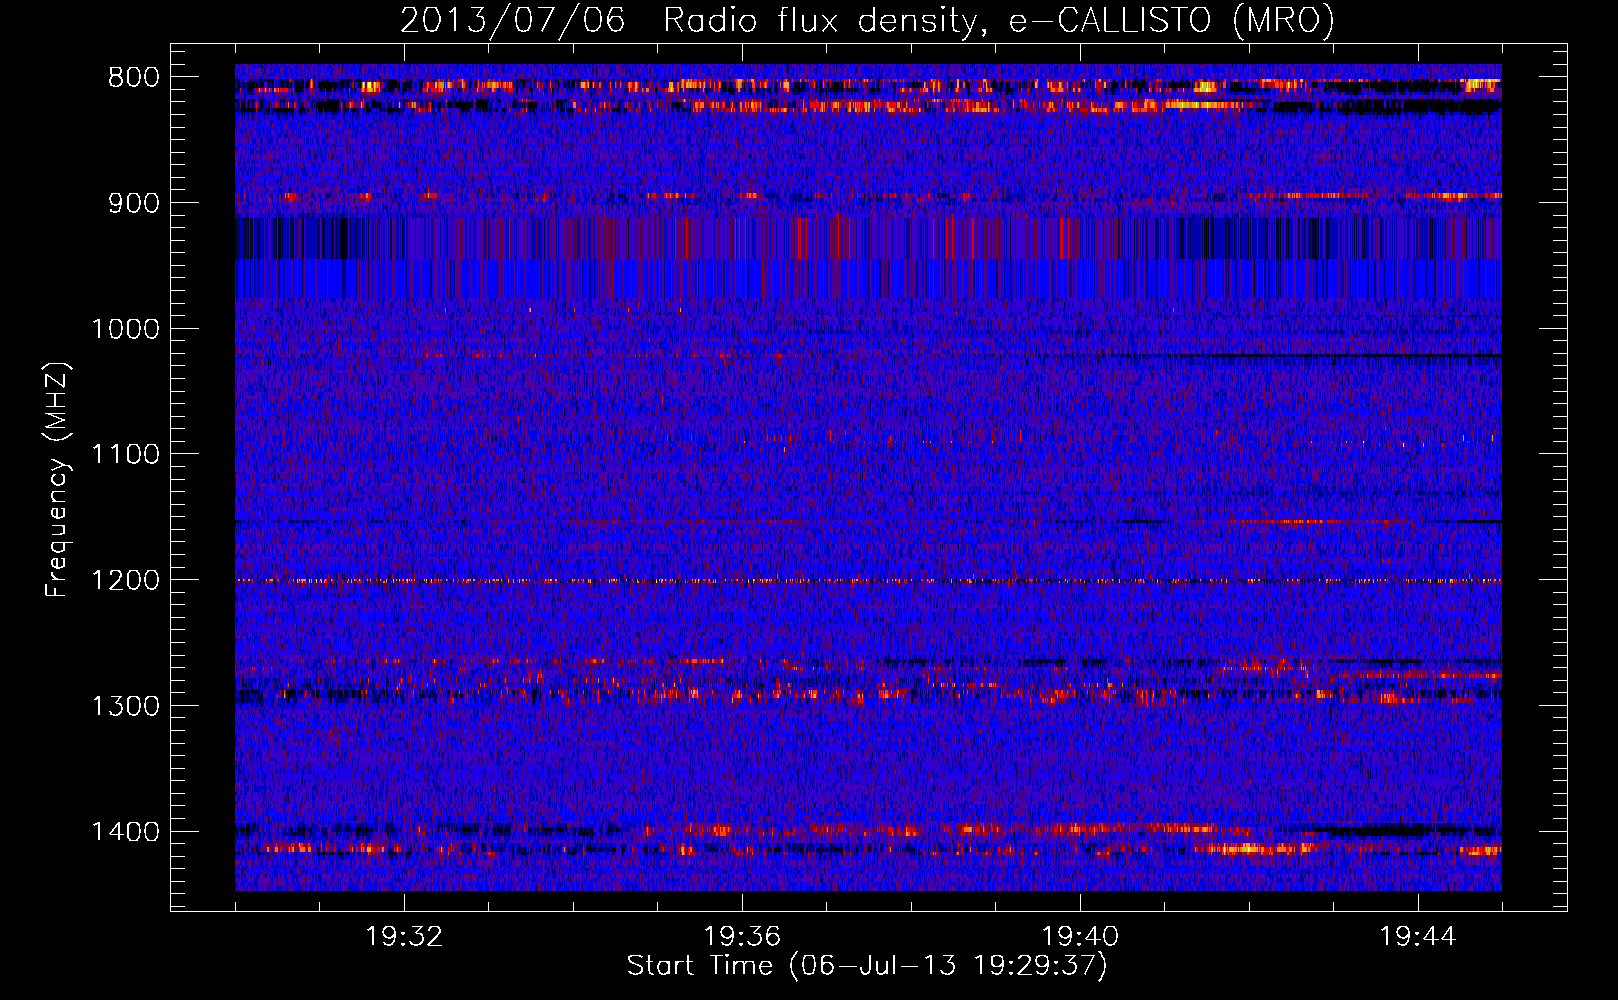
Task: Click the 19:36 time tick label
Action: [x=742, y=937]
